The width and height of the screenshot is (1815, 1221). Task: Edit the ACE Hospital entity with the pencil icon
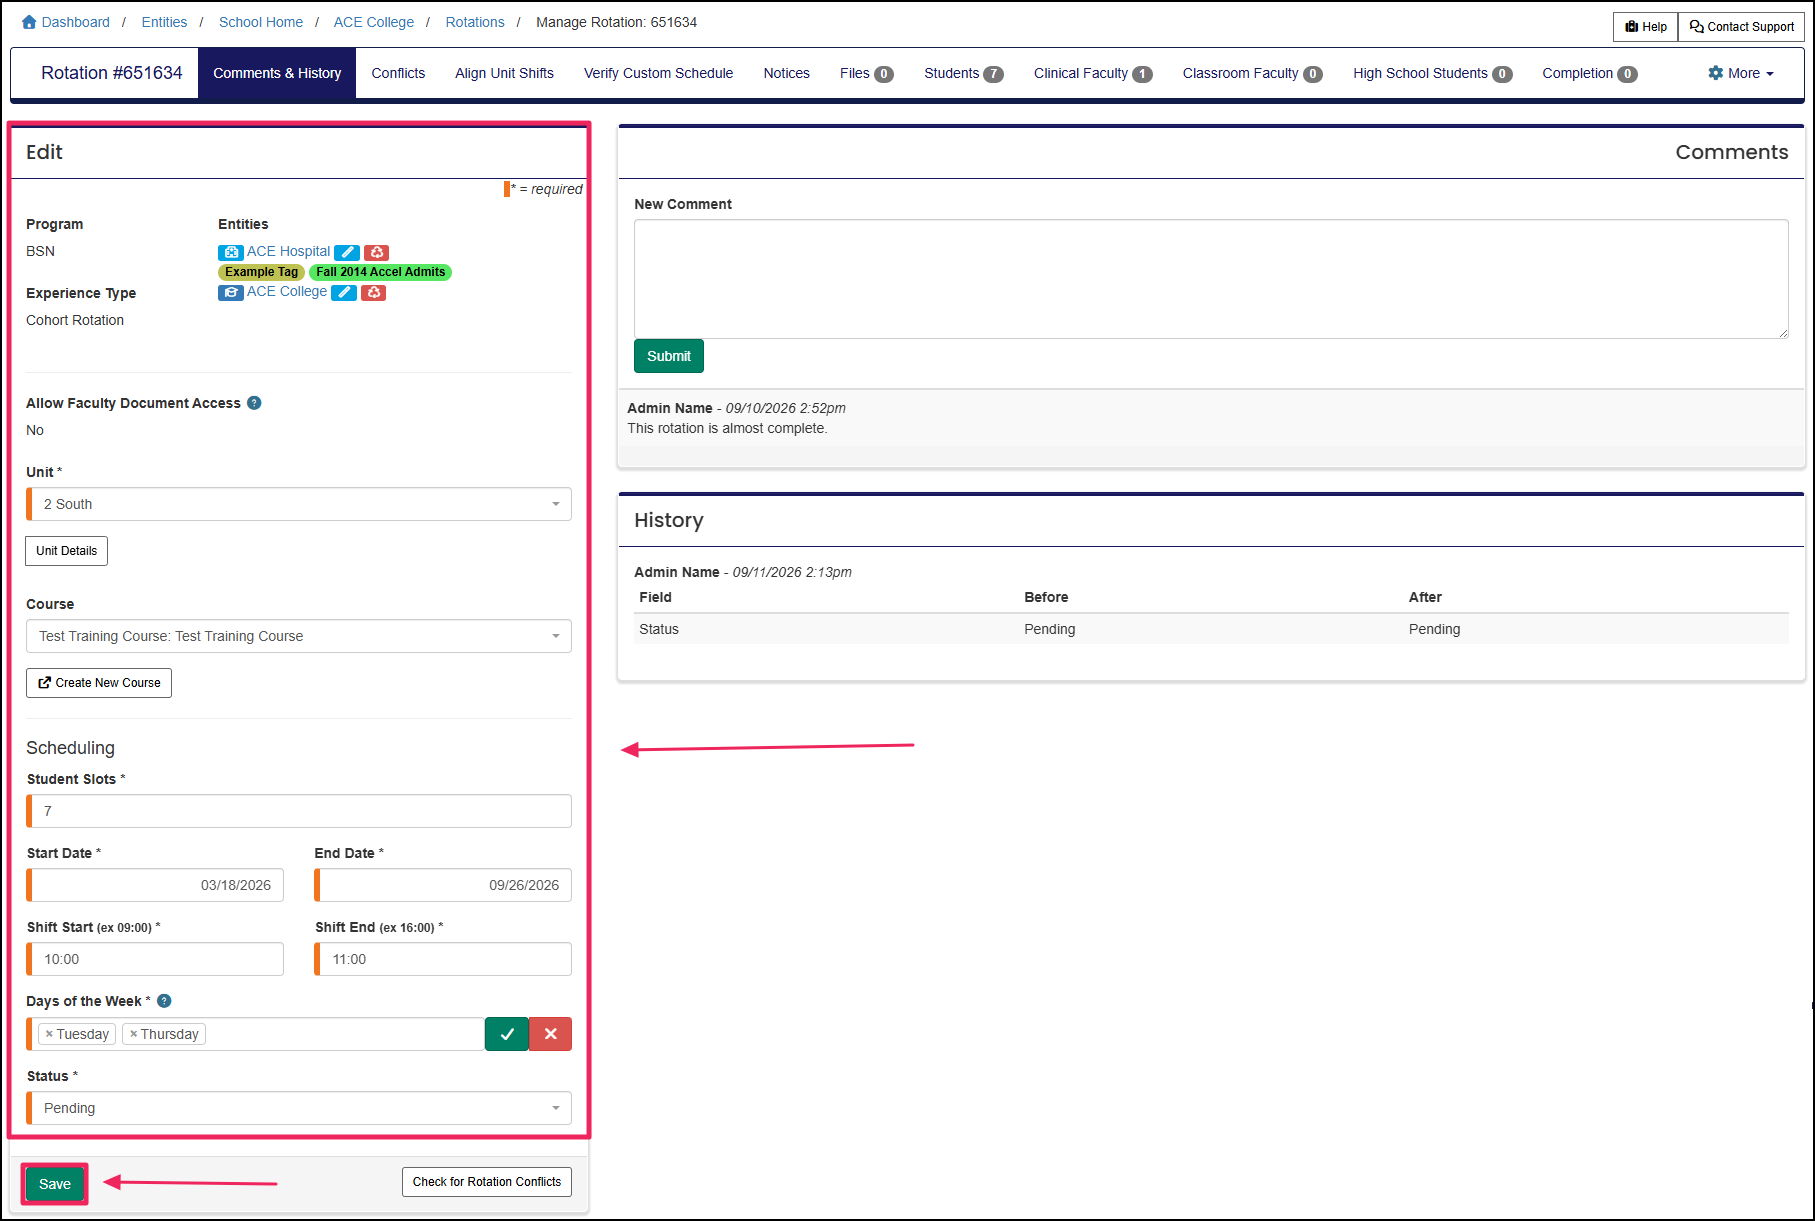[x=347, y=252]
